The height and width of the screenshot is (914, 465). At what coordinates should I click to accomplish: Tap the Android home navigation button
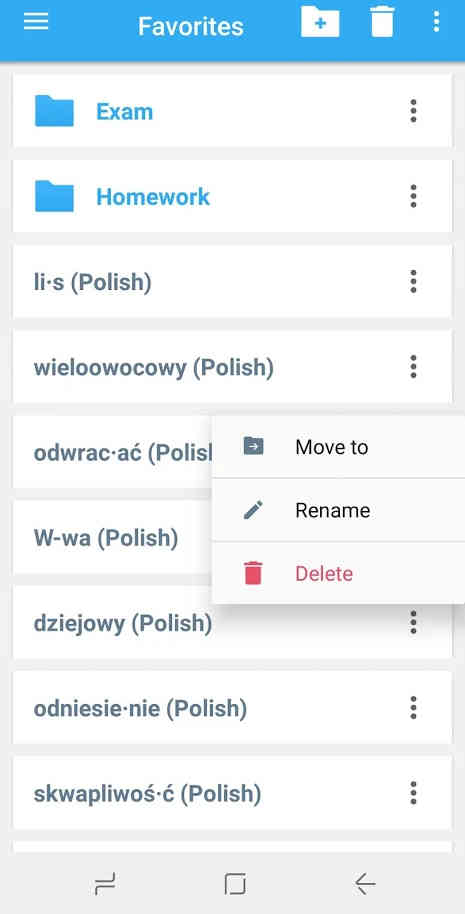coord(235,884)
